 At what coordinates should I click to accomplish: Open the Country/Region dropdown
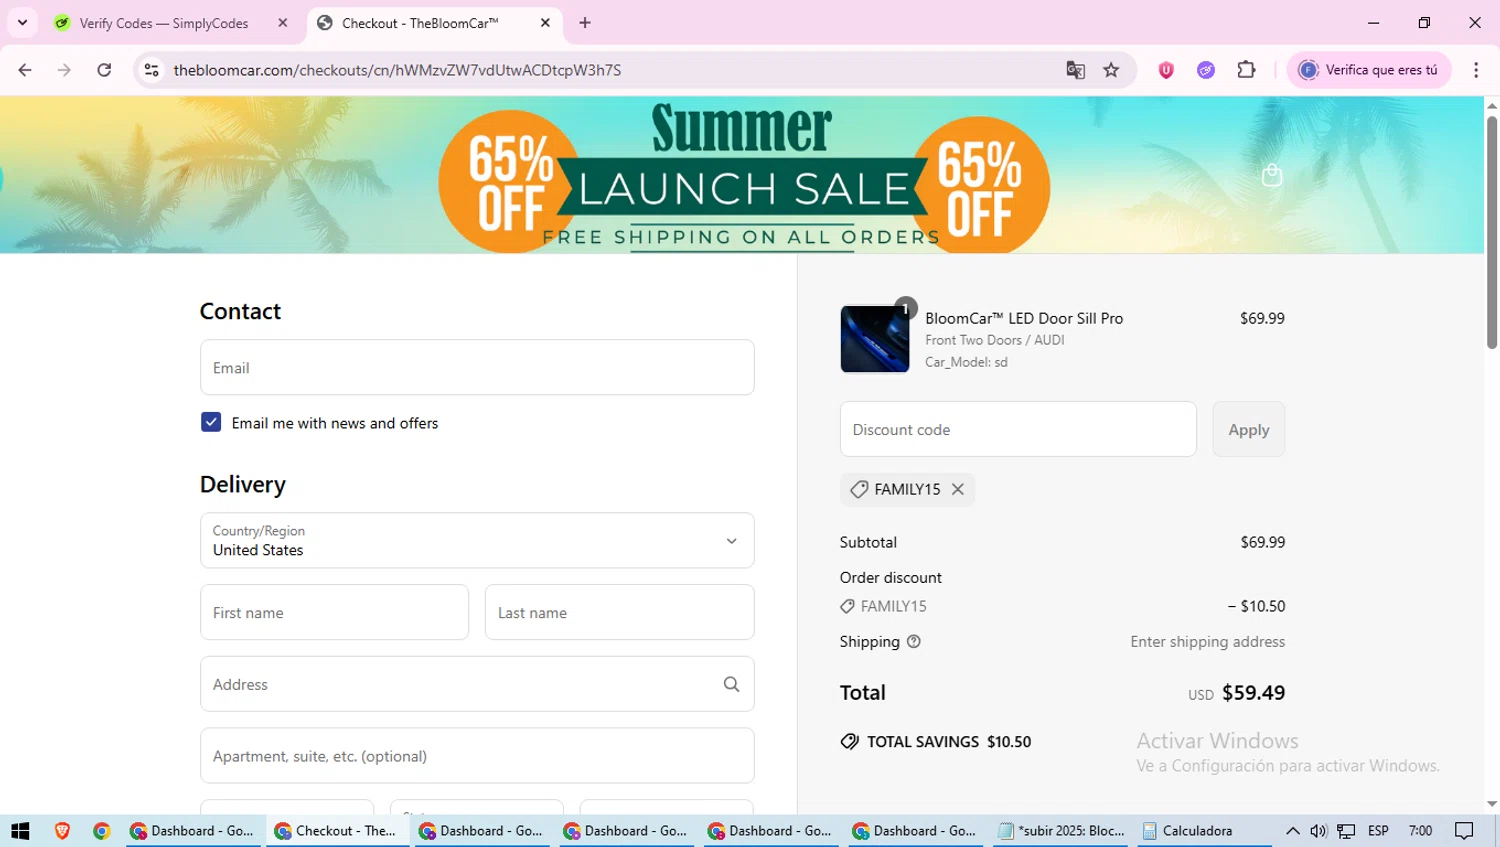coord(477,540)
